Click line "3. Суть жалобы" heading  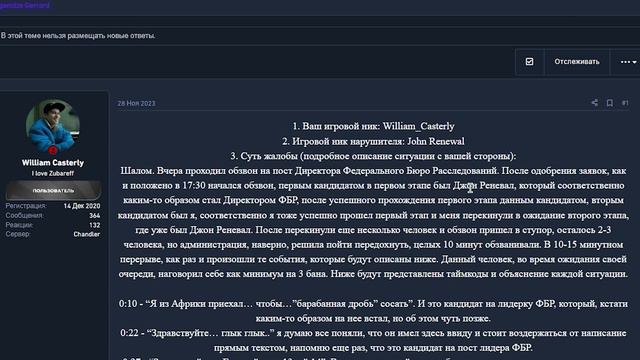373,156
